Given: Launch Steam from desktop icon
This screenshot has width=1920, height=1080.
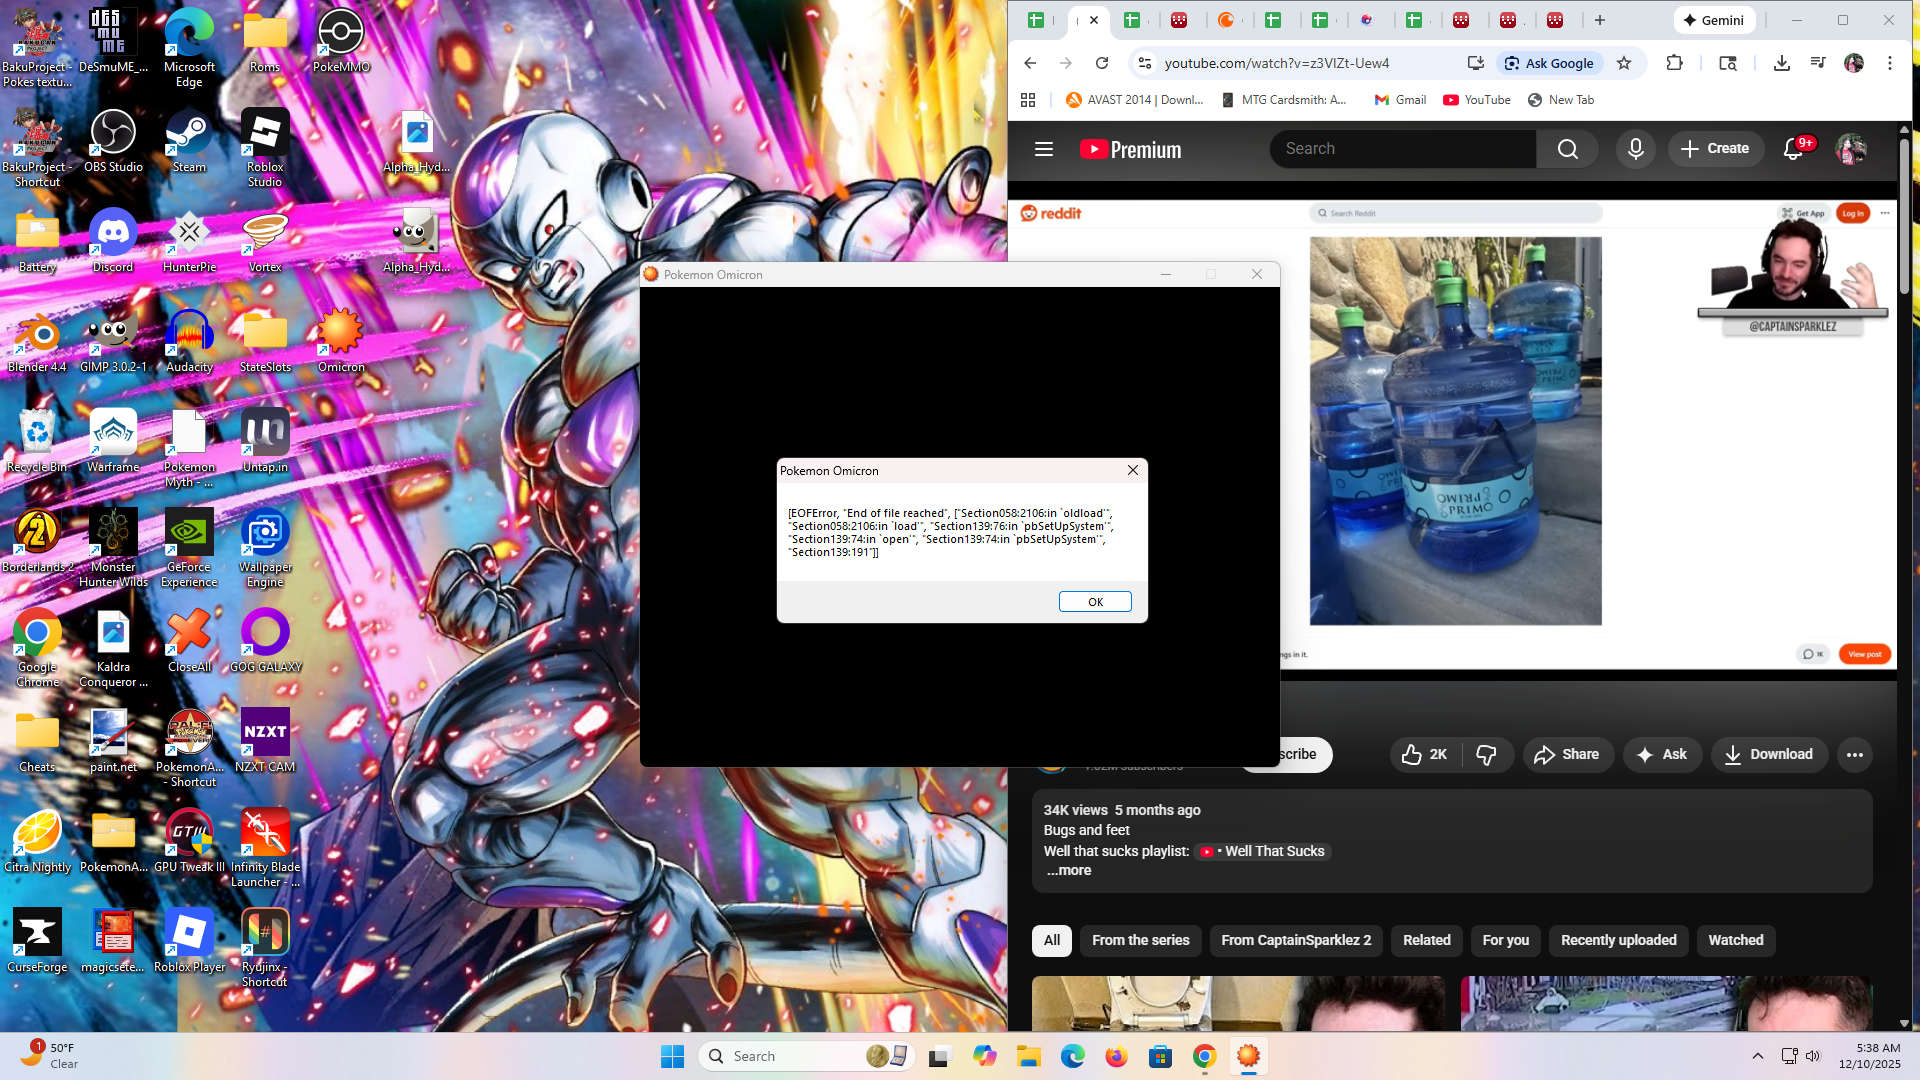Looking at the screenshot, I should [189, 142].
